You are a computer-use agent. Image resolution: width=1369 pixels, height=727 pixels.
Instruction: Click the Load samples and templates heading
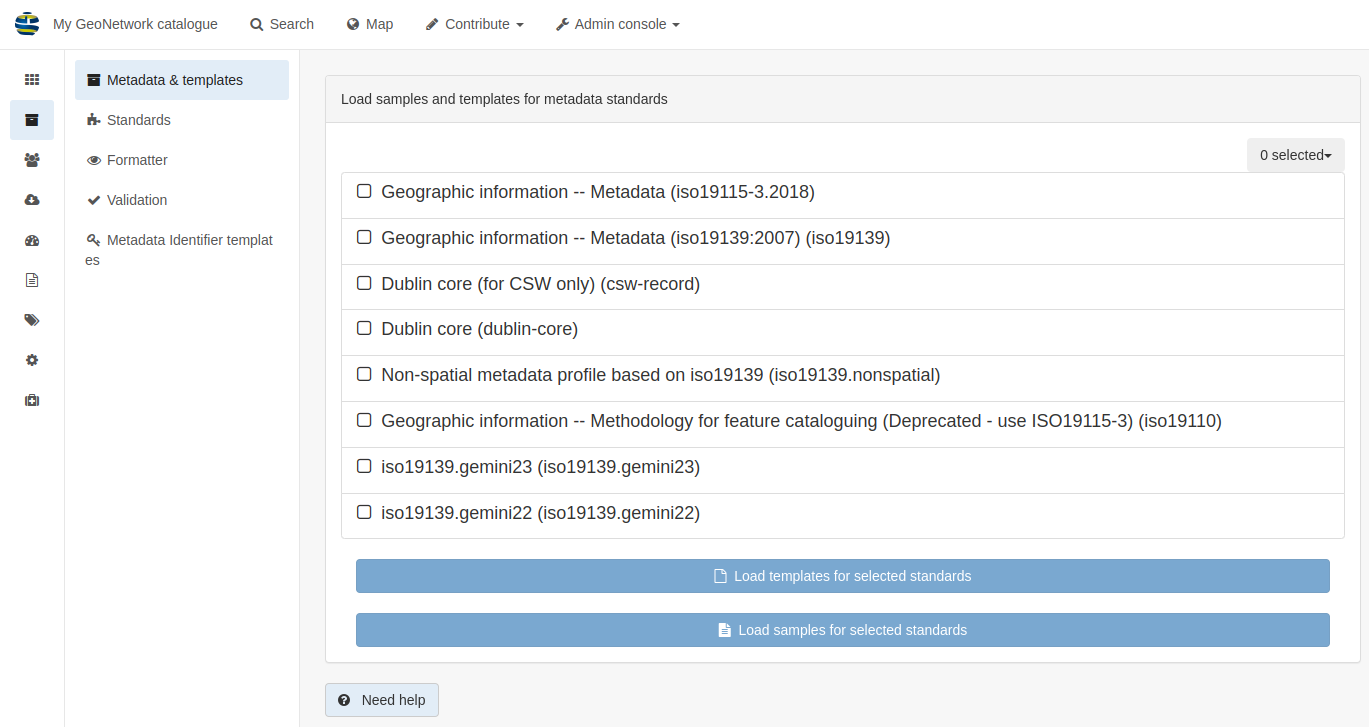pos(504,99)
